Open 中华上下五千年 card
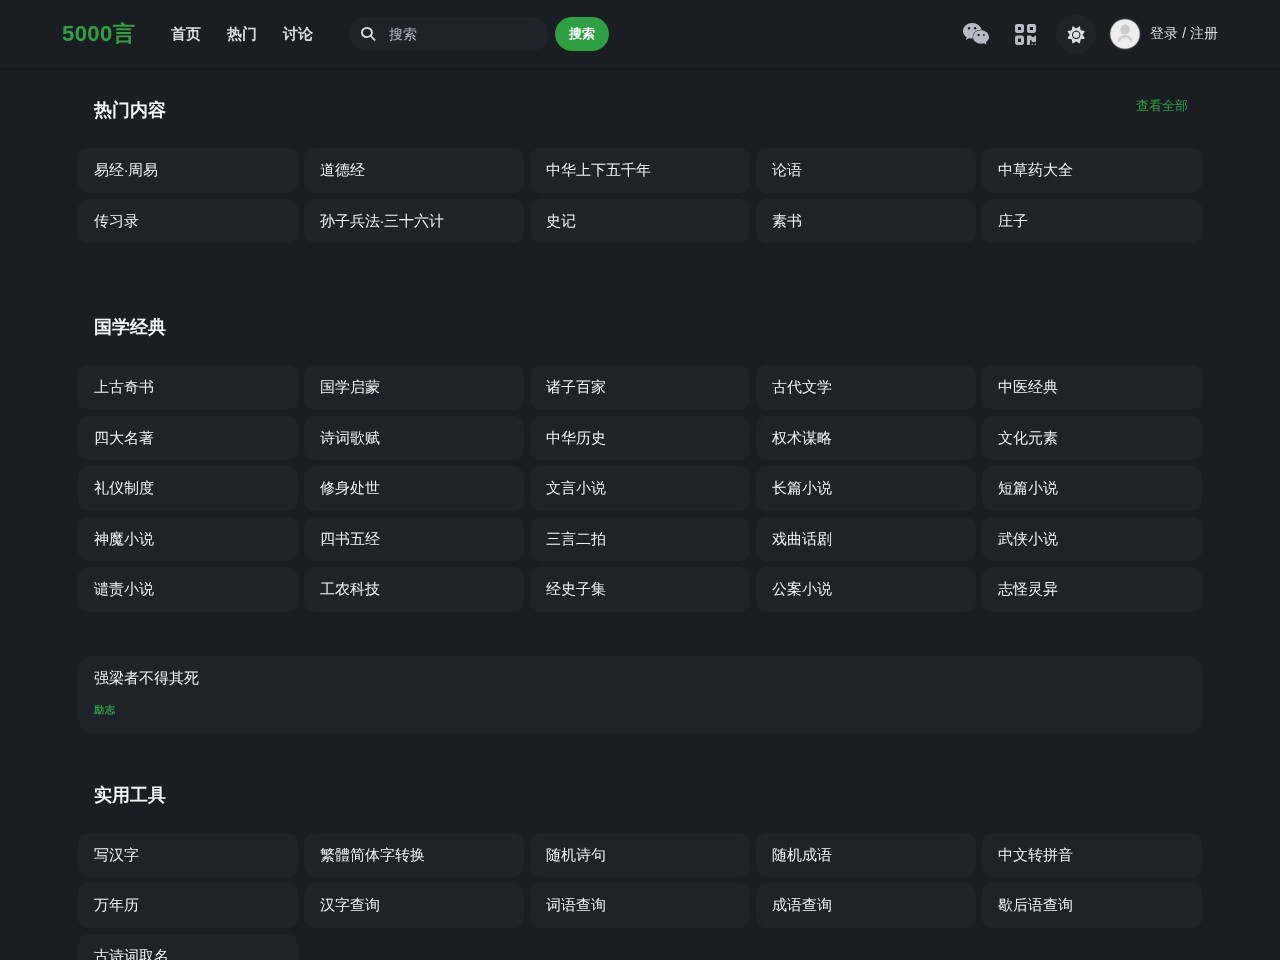Image resolution: width=1280 pixels, height=960 pixels. pyautogui.click(x=640, y=170)
